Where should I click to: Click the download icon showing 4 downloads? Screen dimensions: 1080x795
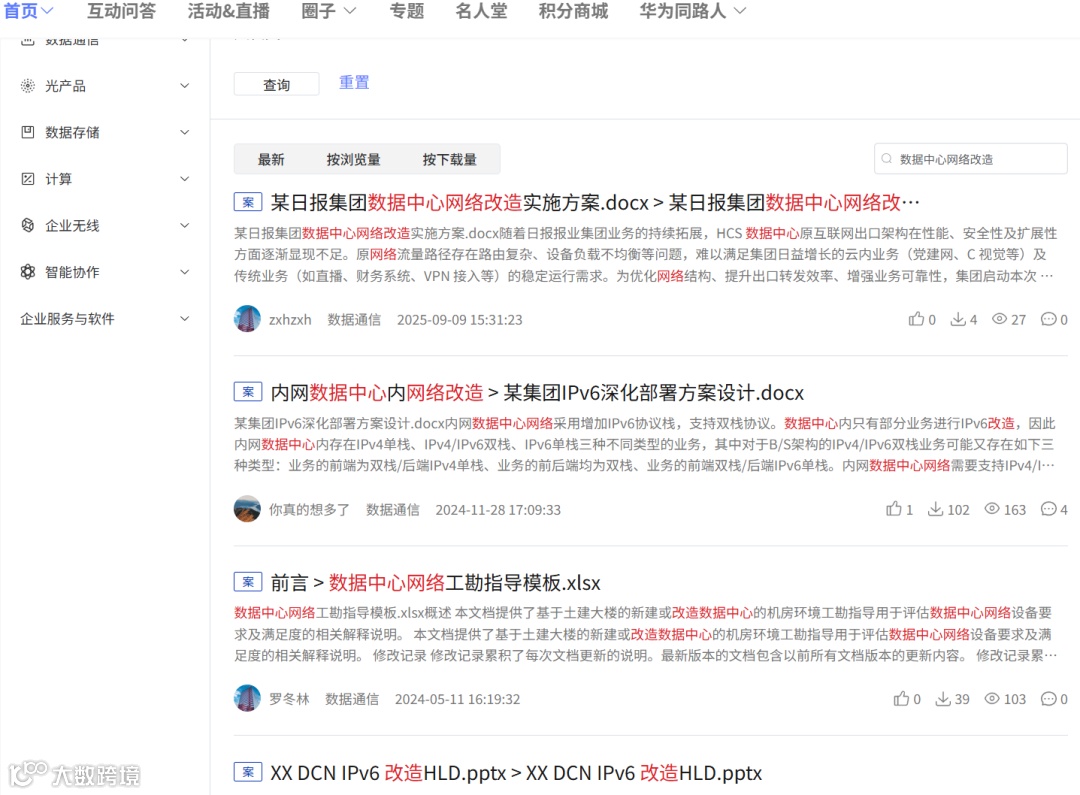tap(958, 319)
